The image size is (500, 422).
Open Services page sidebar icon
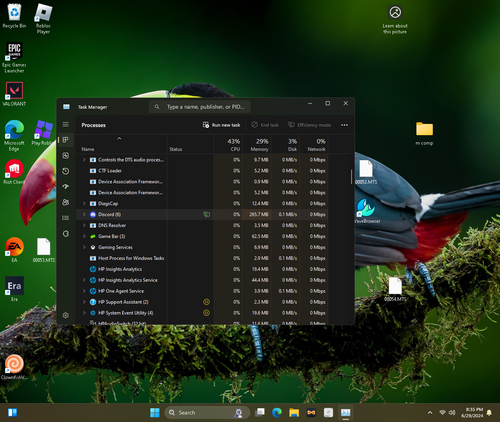point(66,233)
